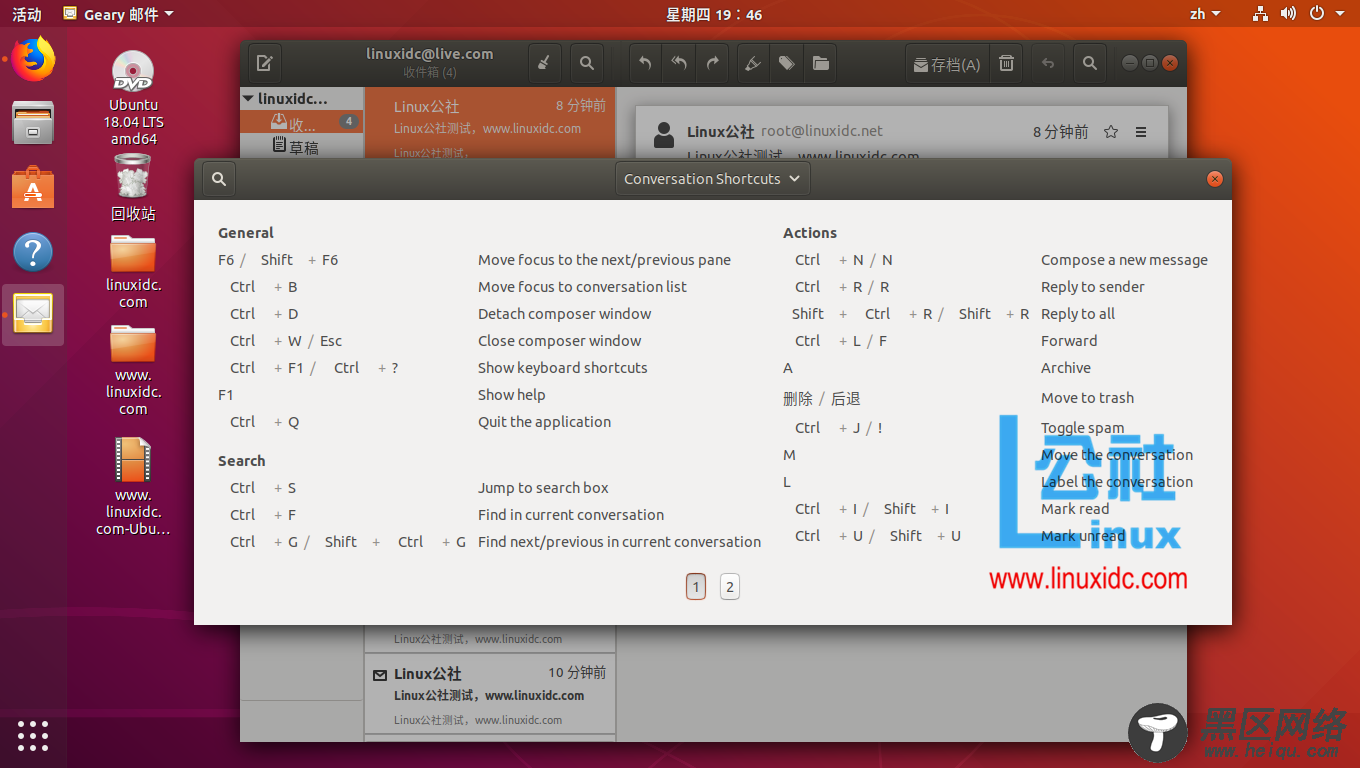Click the reply arrow icon in Geary toolbar
The height and width of the screenshot is (768, 1360).
(645, 63)
